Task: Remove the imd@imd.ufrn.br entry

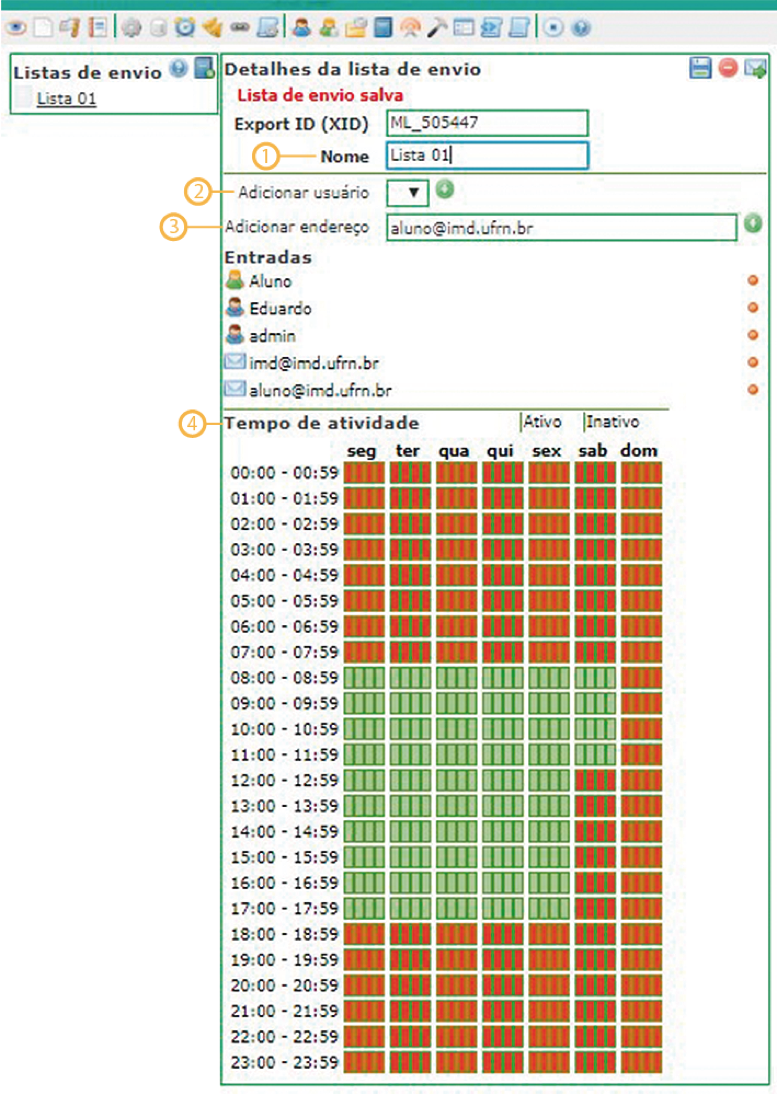Action: (753, 362)
